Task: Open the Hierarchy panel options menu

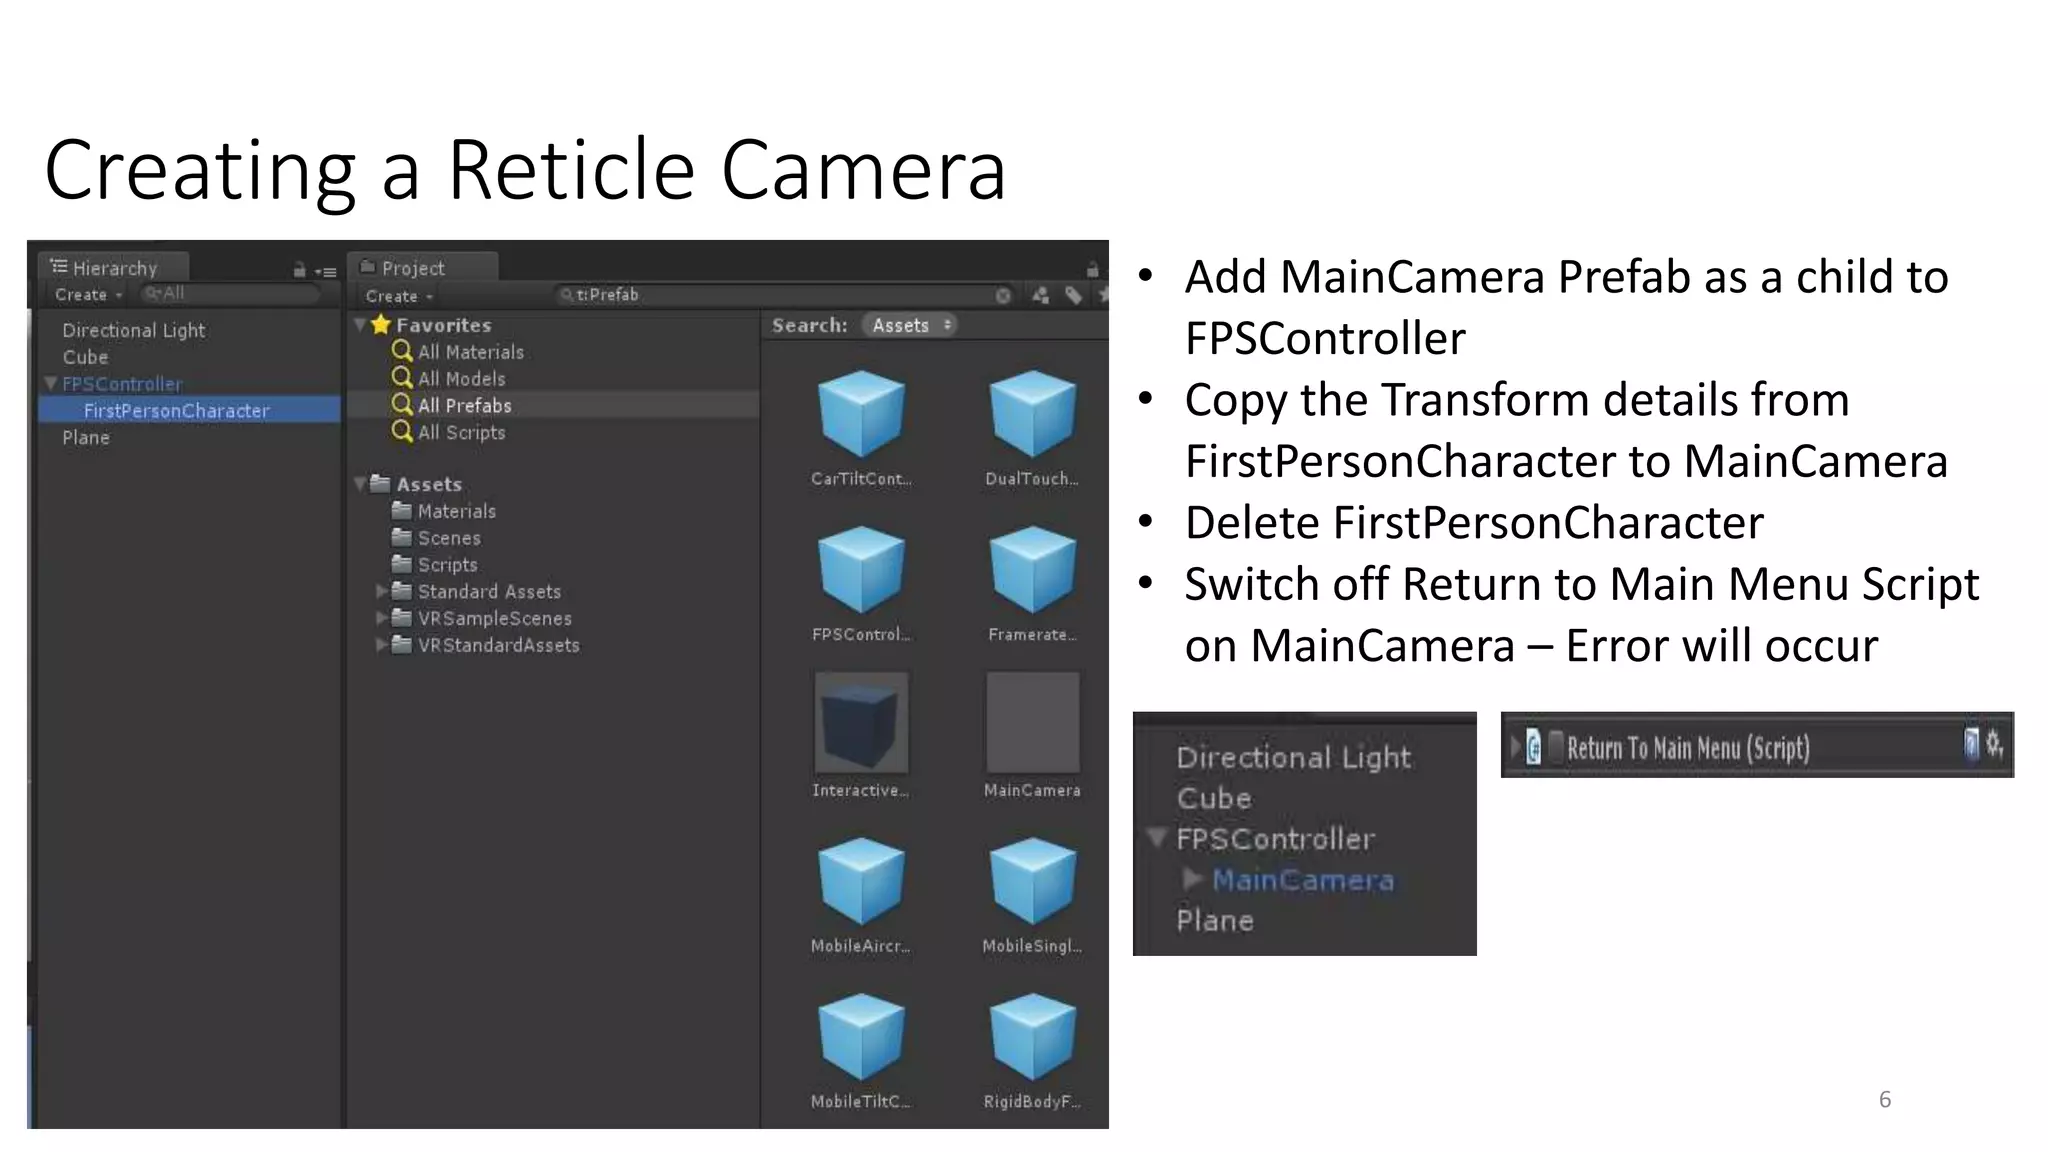Action: (326, 271)
